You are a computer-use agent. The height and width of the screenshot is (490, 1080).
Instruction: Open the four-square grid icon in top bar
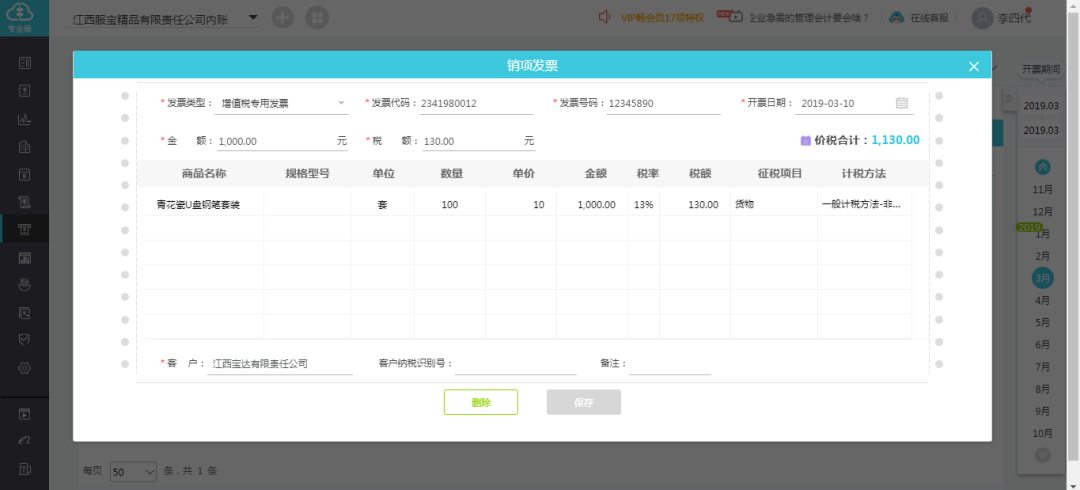[317, 18]
